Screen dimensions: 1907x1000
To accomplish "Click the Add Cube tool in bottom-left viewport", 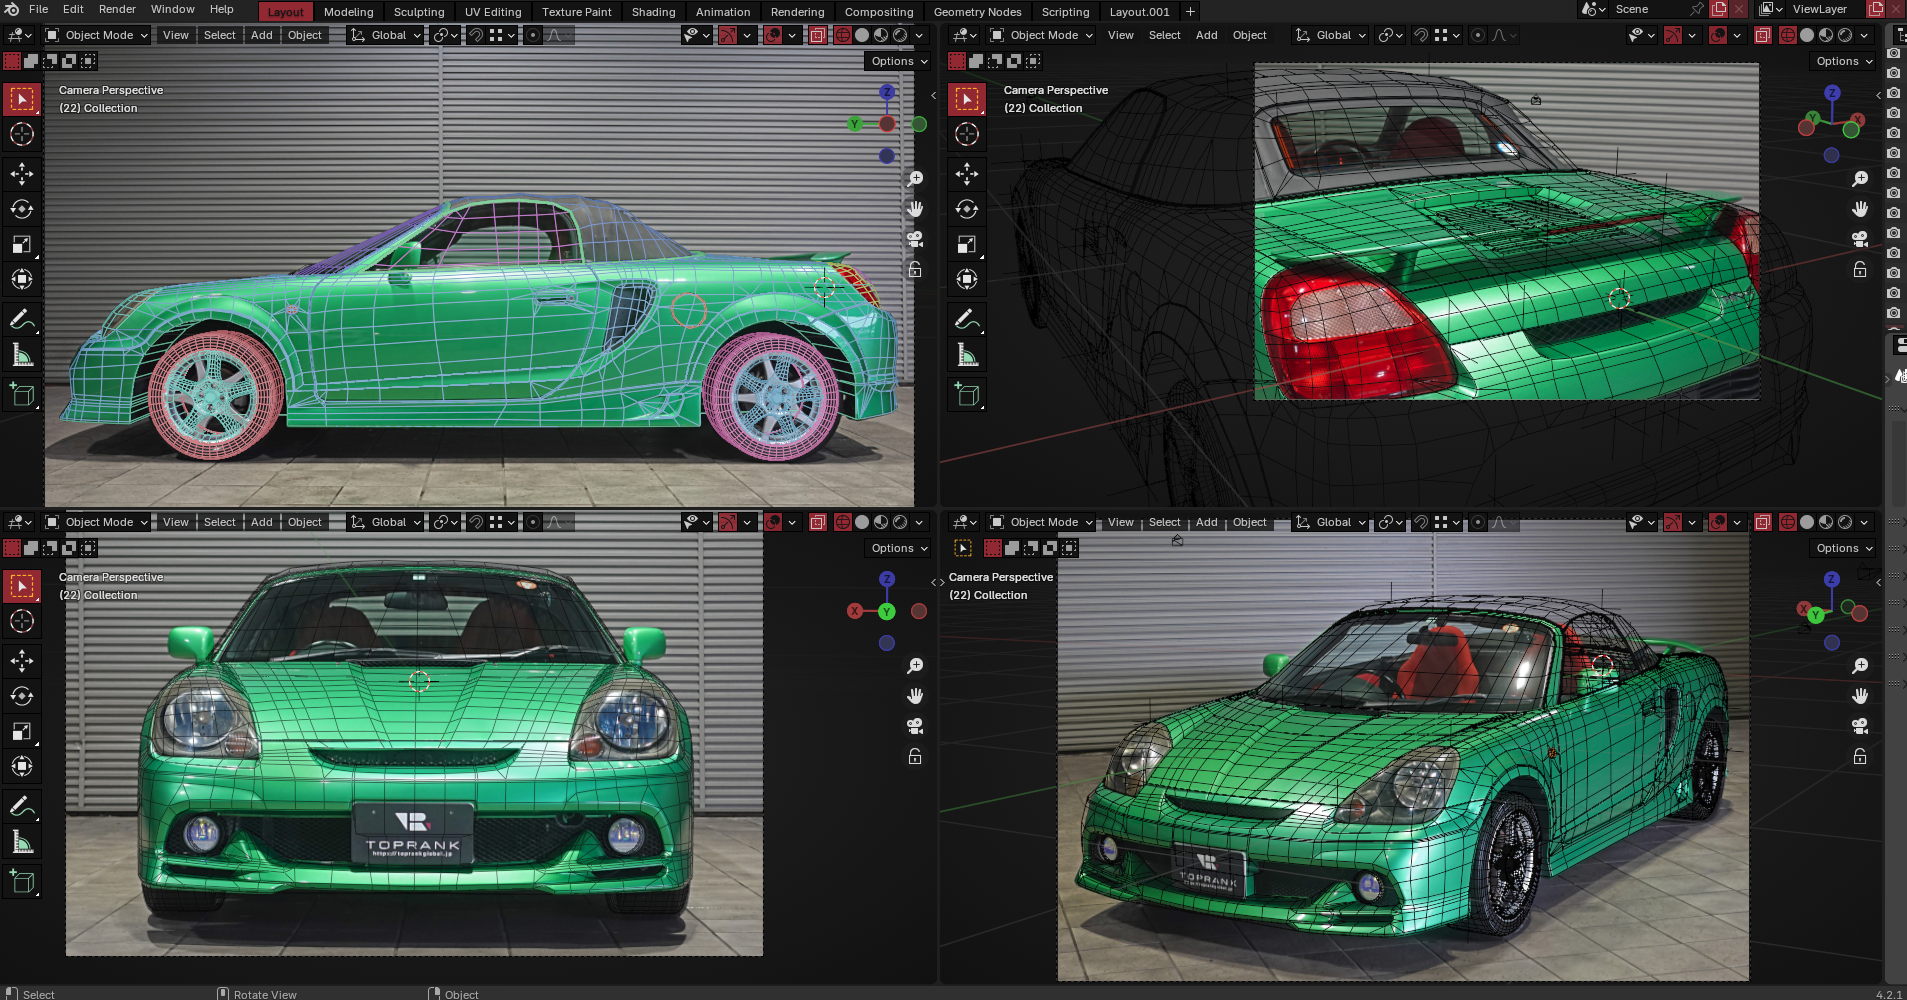I will click(x=22, y=882).
